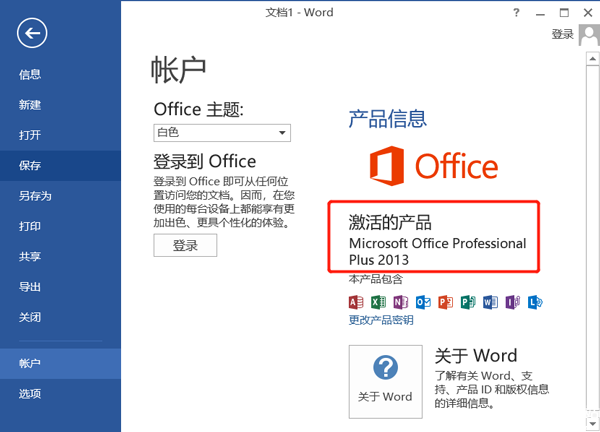The width and height of the screenshot is (600, 432).
Task: Click the Outlook icon in product list
Action: coord(423,302)
